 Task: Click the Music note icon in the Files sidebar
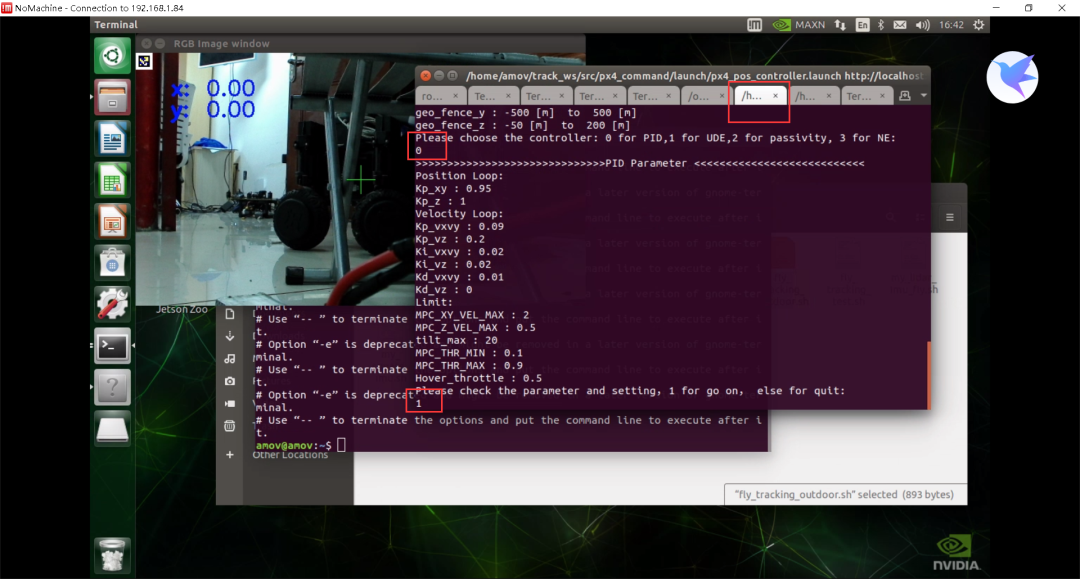coord(230,359)
